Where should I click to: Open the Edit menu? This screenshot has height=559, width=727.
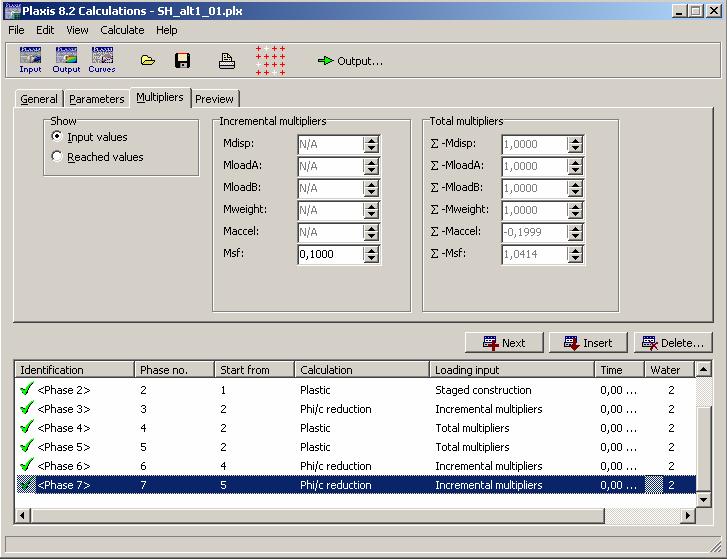pyautogui.click(x=45, y=30)
